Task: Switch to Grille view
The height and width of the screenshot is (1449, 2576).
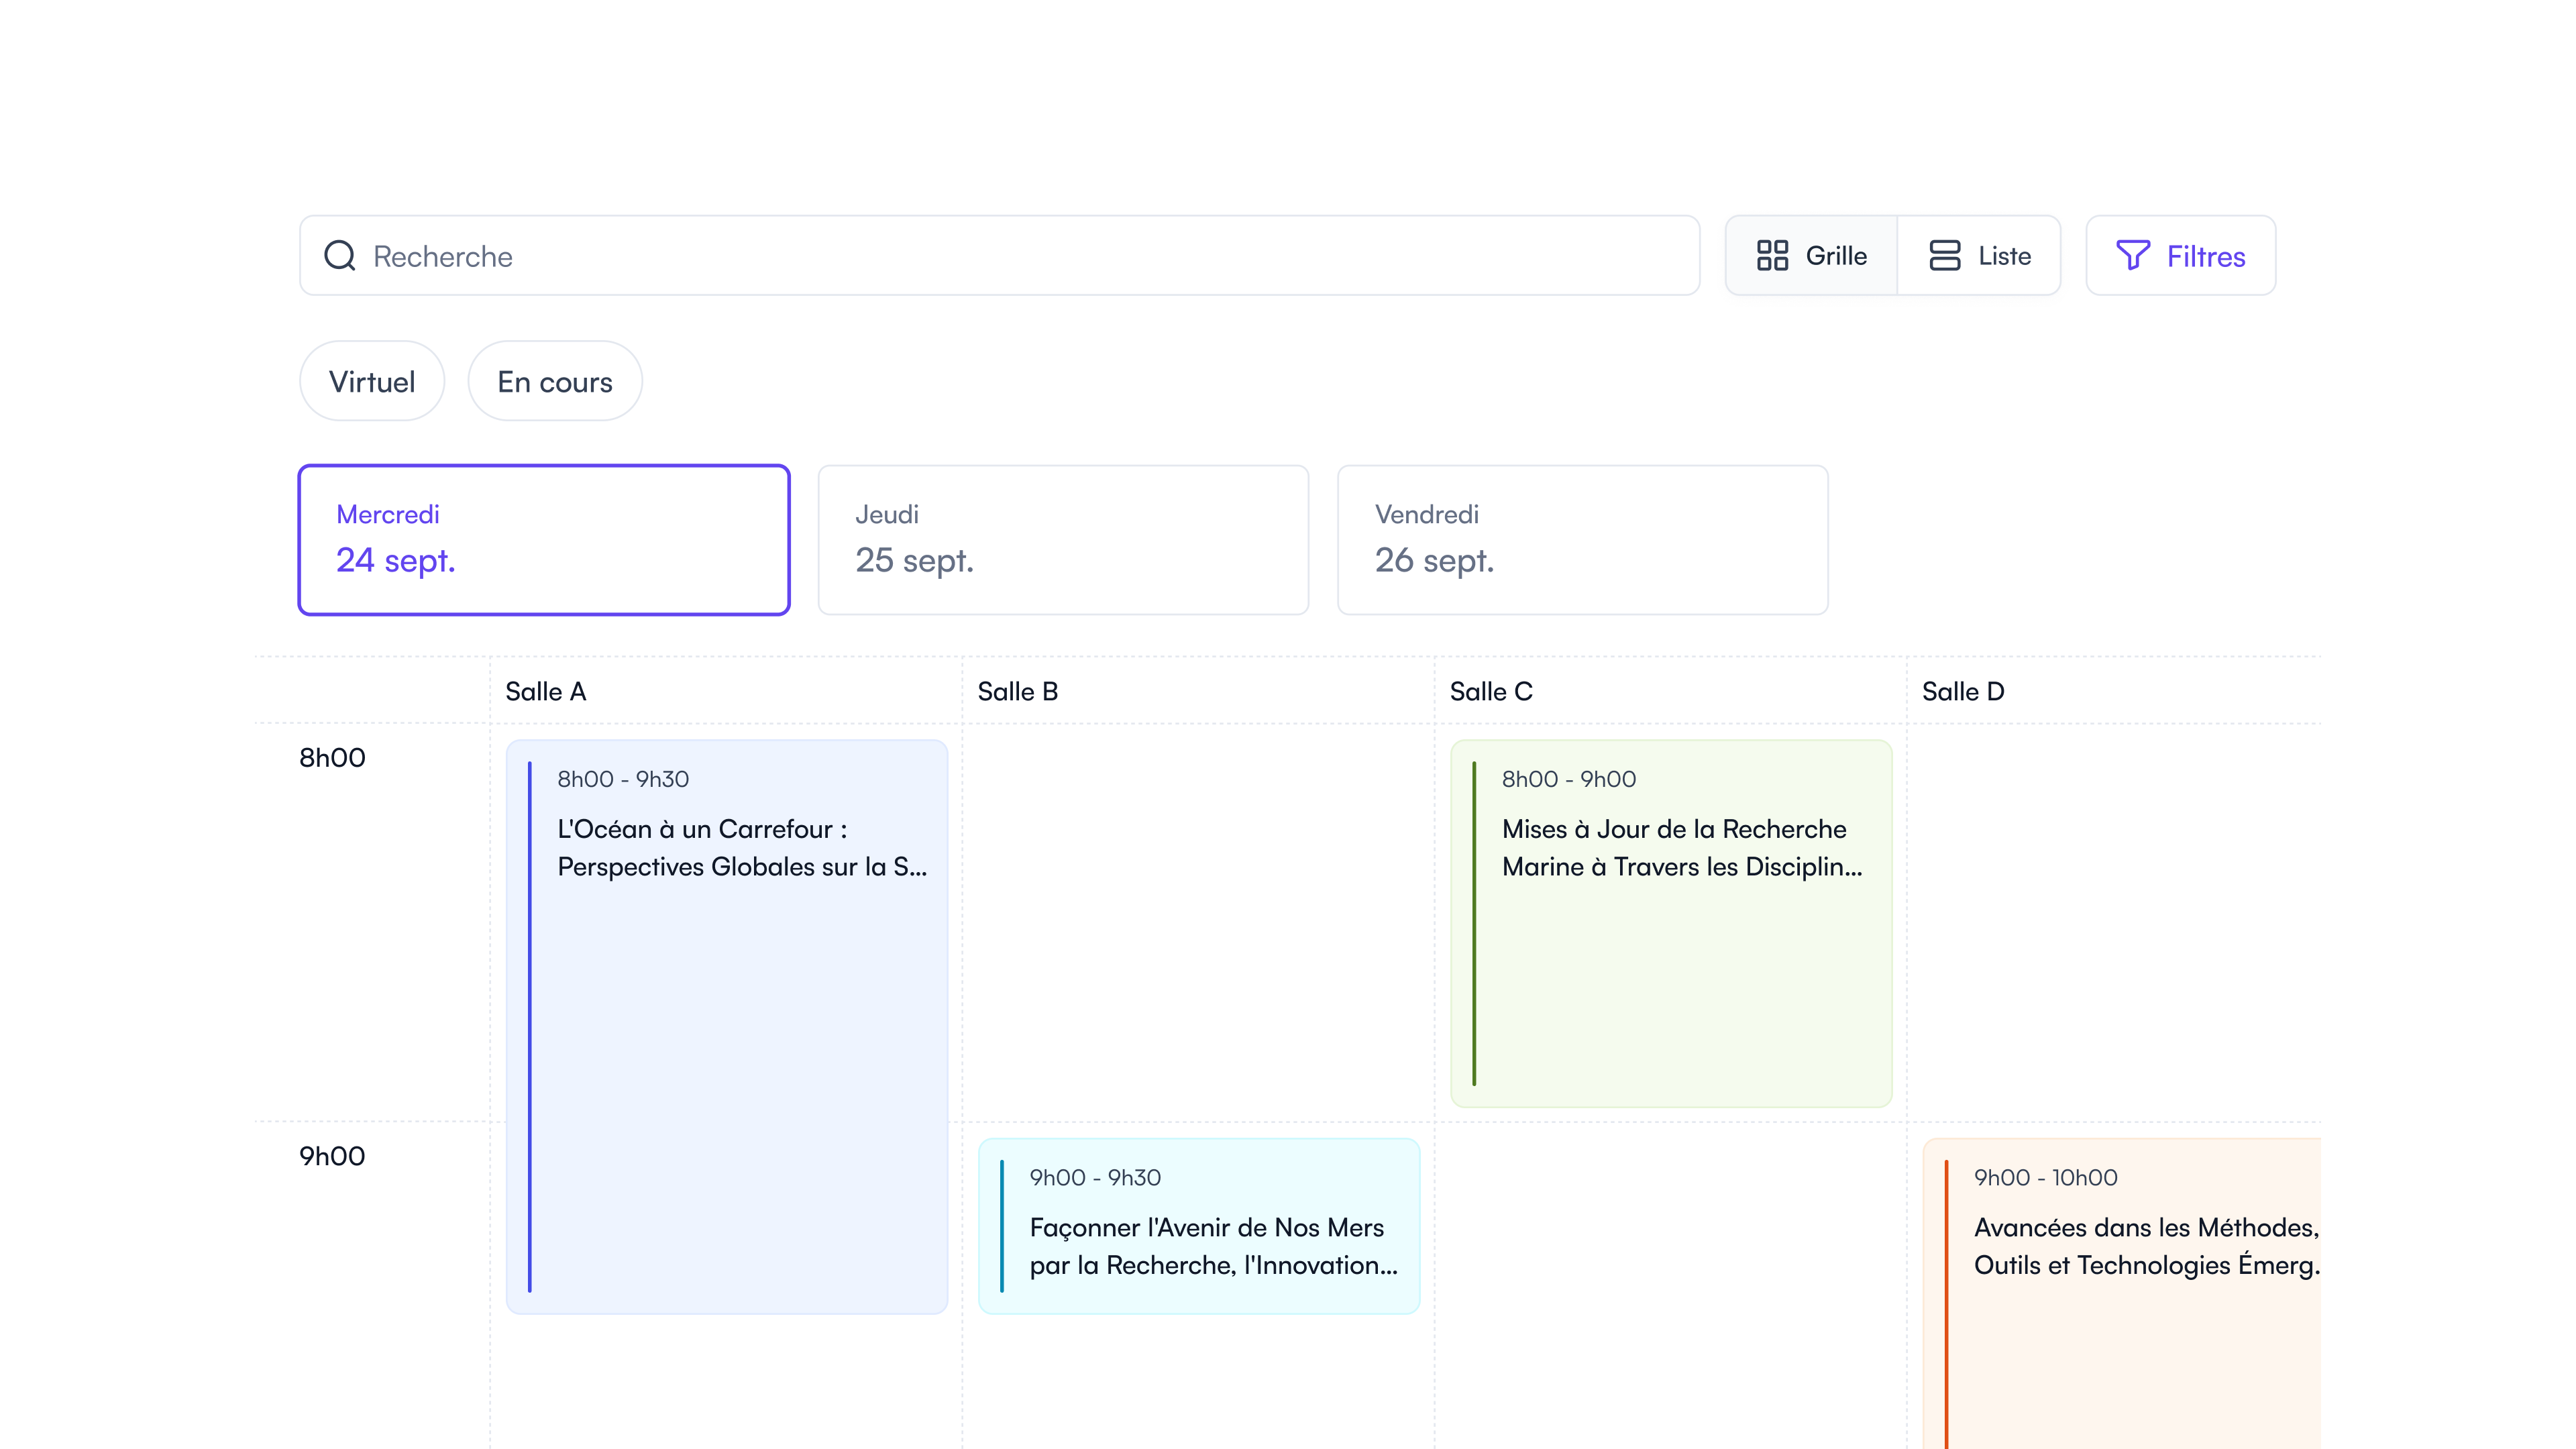Action: [1811, 256]
